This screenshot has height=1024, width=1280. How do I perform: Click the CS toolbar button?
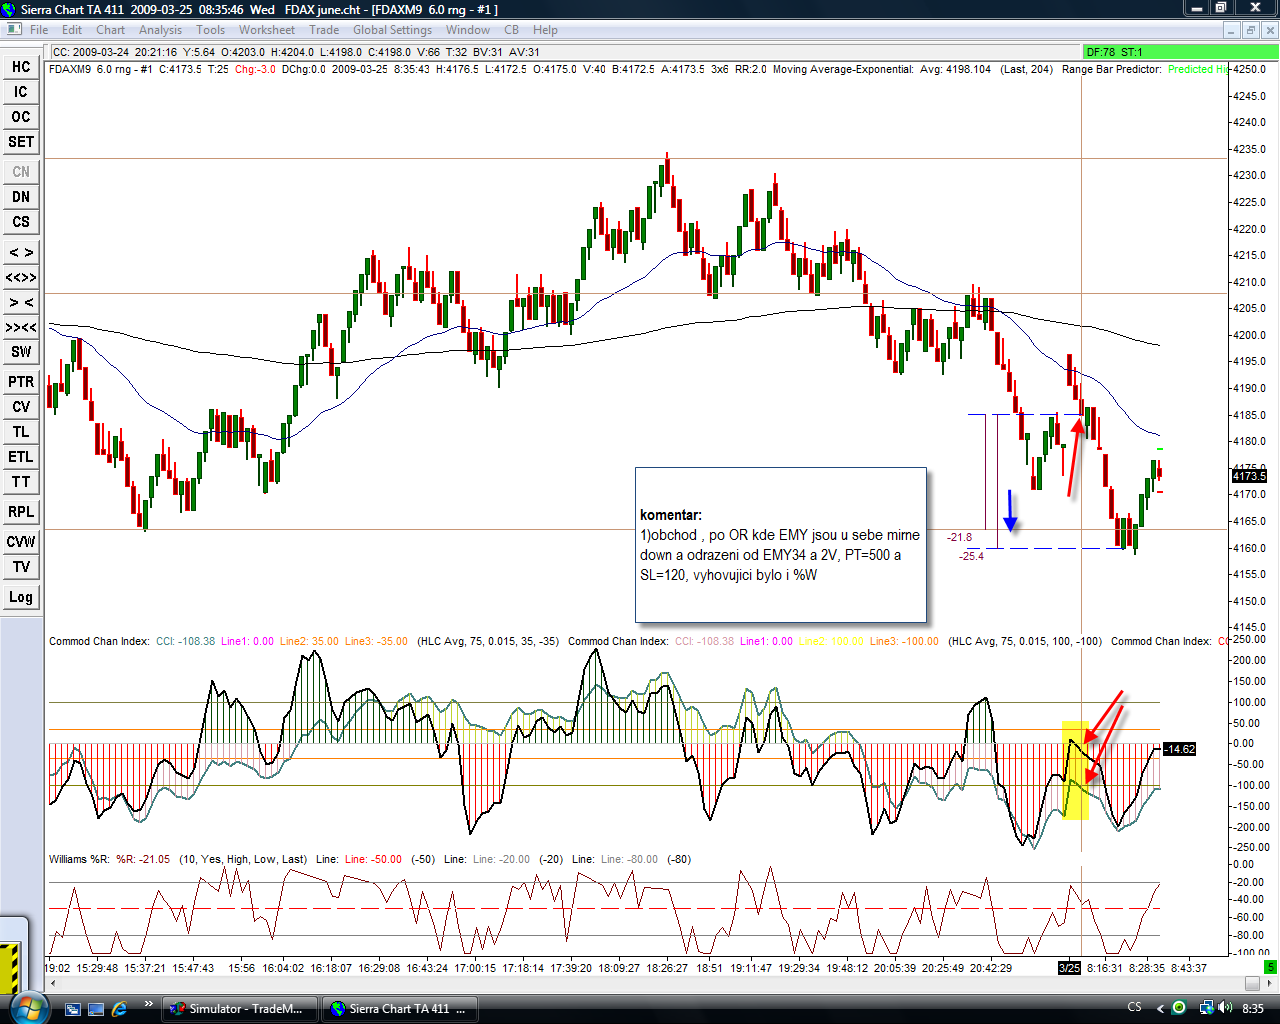pos(21,222)
